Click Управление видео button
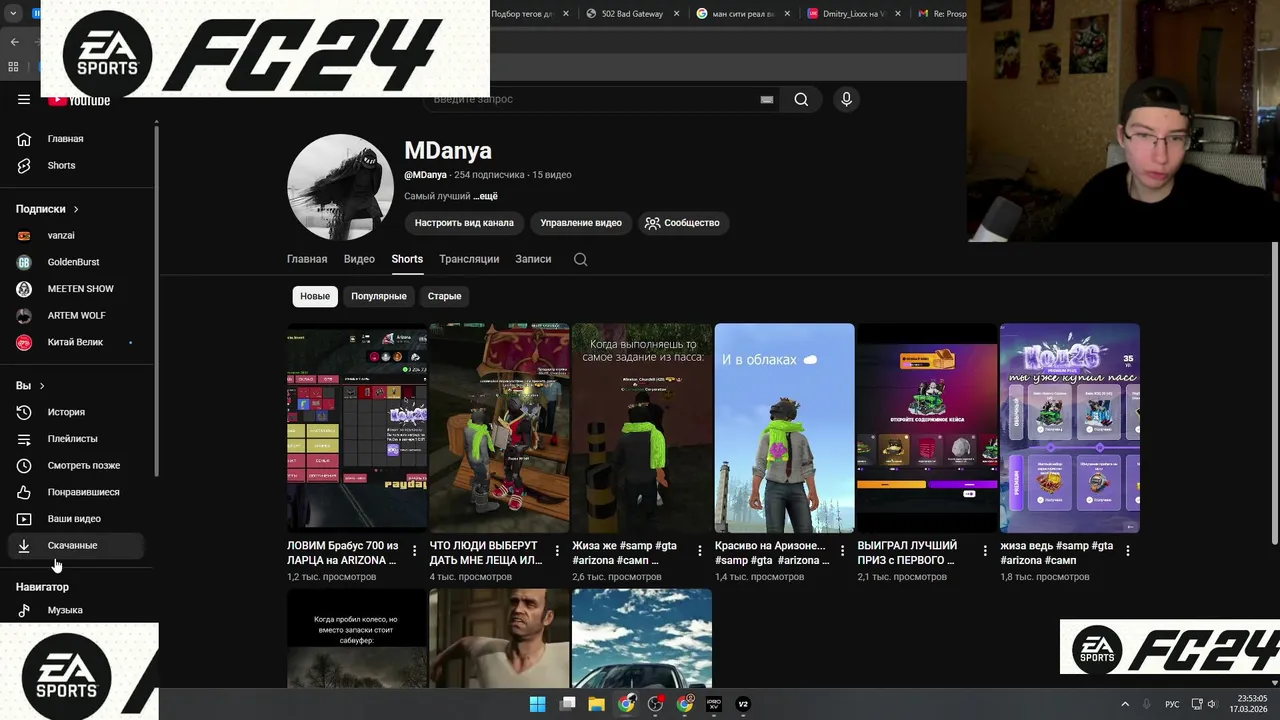 581,223
